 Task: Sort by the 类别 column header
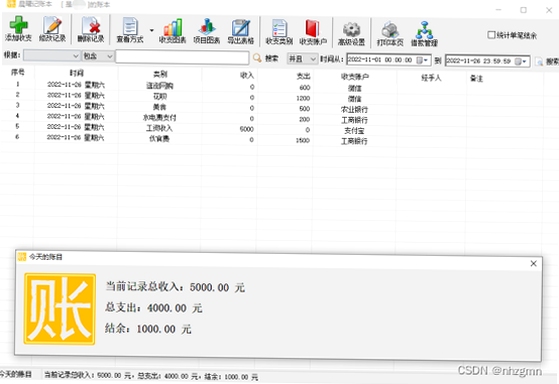pyautogui.click(x=160, y=74)
